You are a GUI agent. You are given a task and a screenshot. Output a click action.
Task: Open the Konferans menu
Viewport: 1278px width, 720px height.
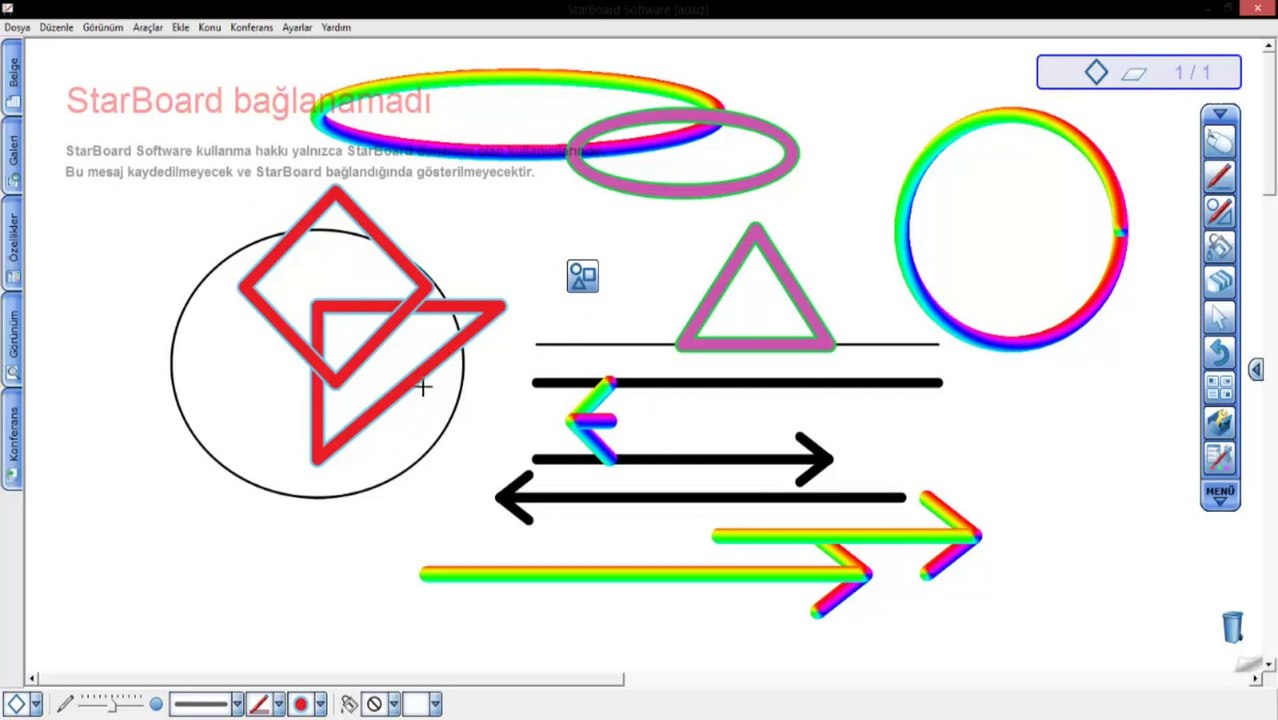[251, 28]
